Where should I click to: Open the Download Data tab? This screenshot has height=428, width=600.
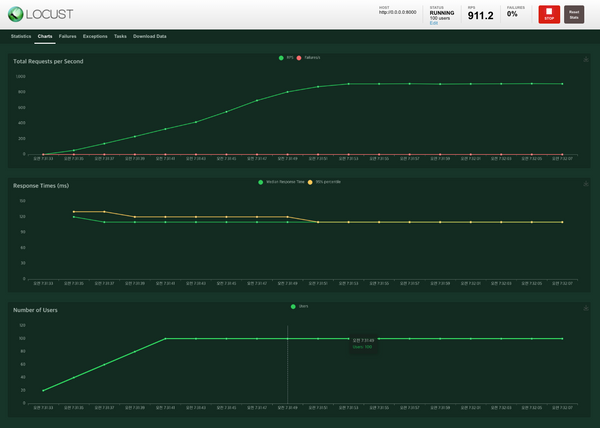150,35
